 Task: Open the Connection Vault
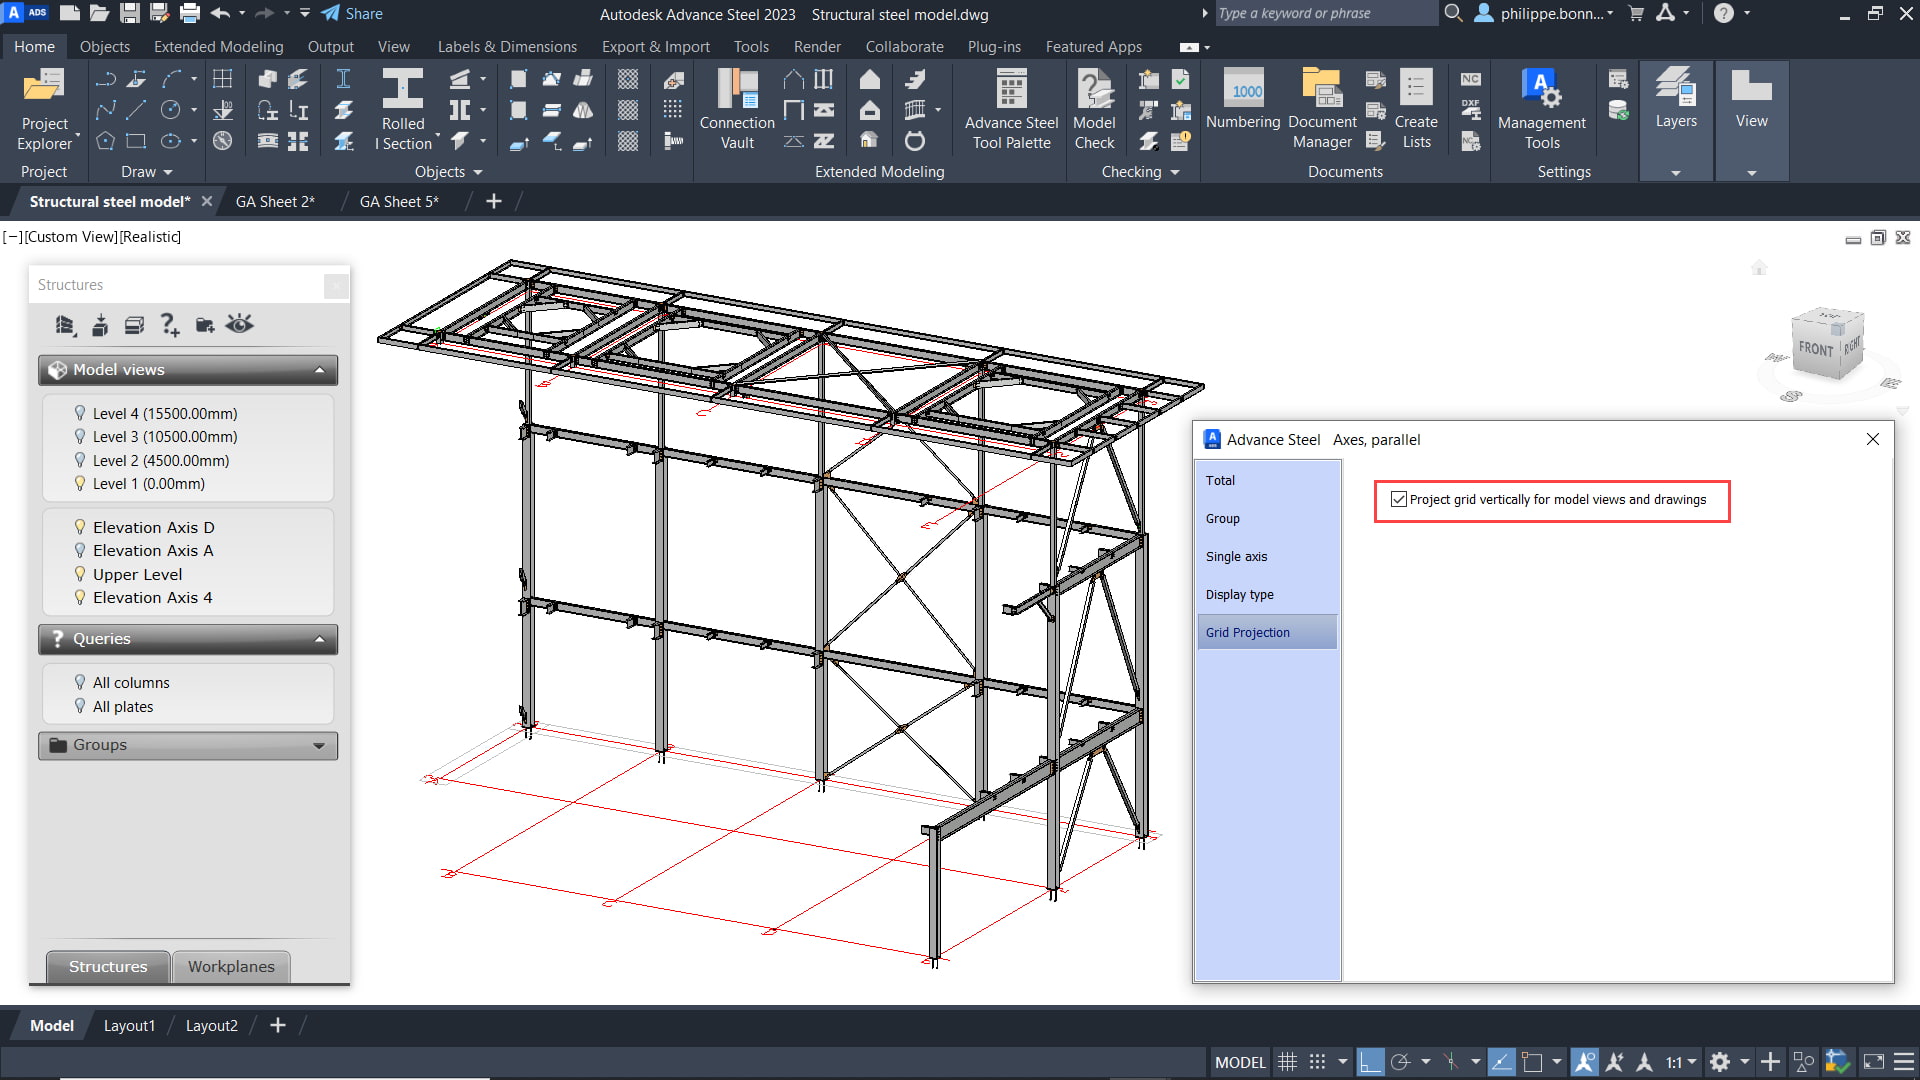(737, 110)
